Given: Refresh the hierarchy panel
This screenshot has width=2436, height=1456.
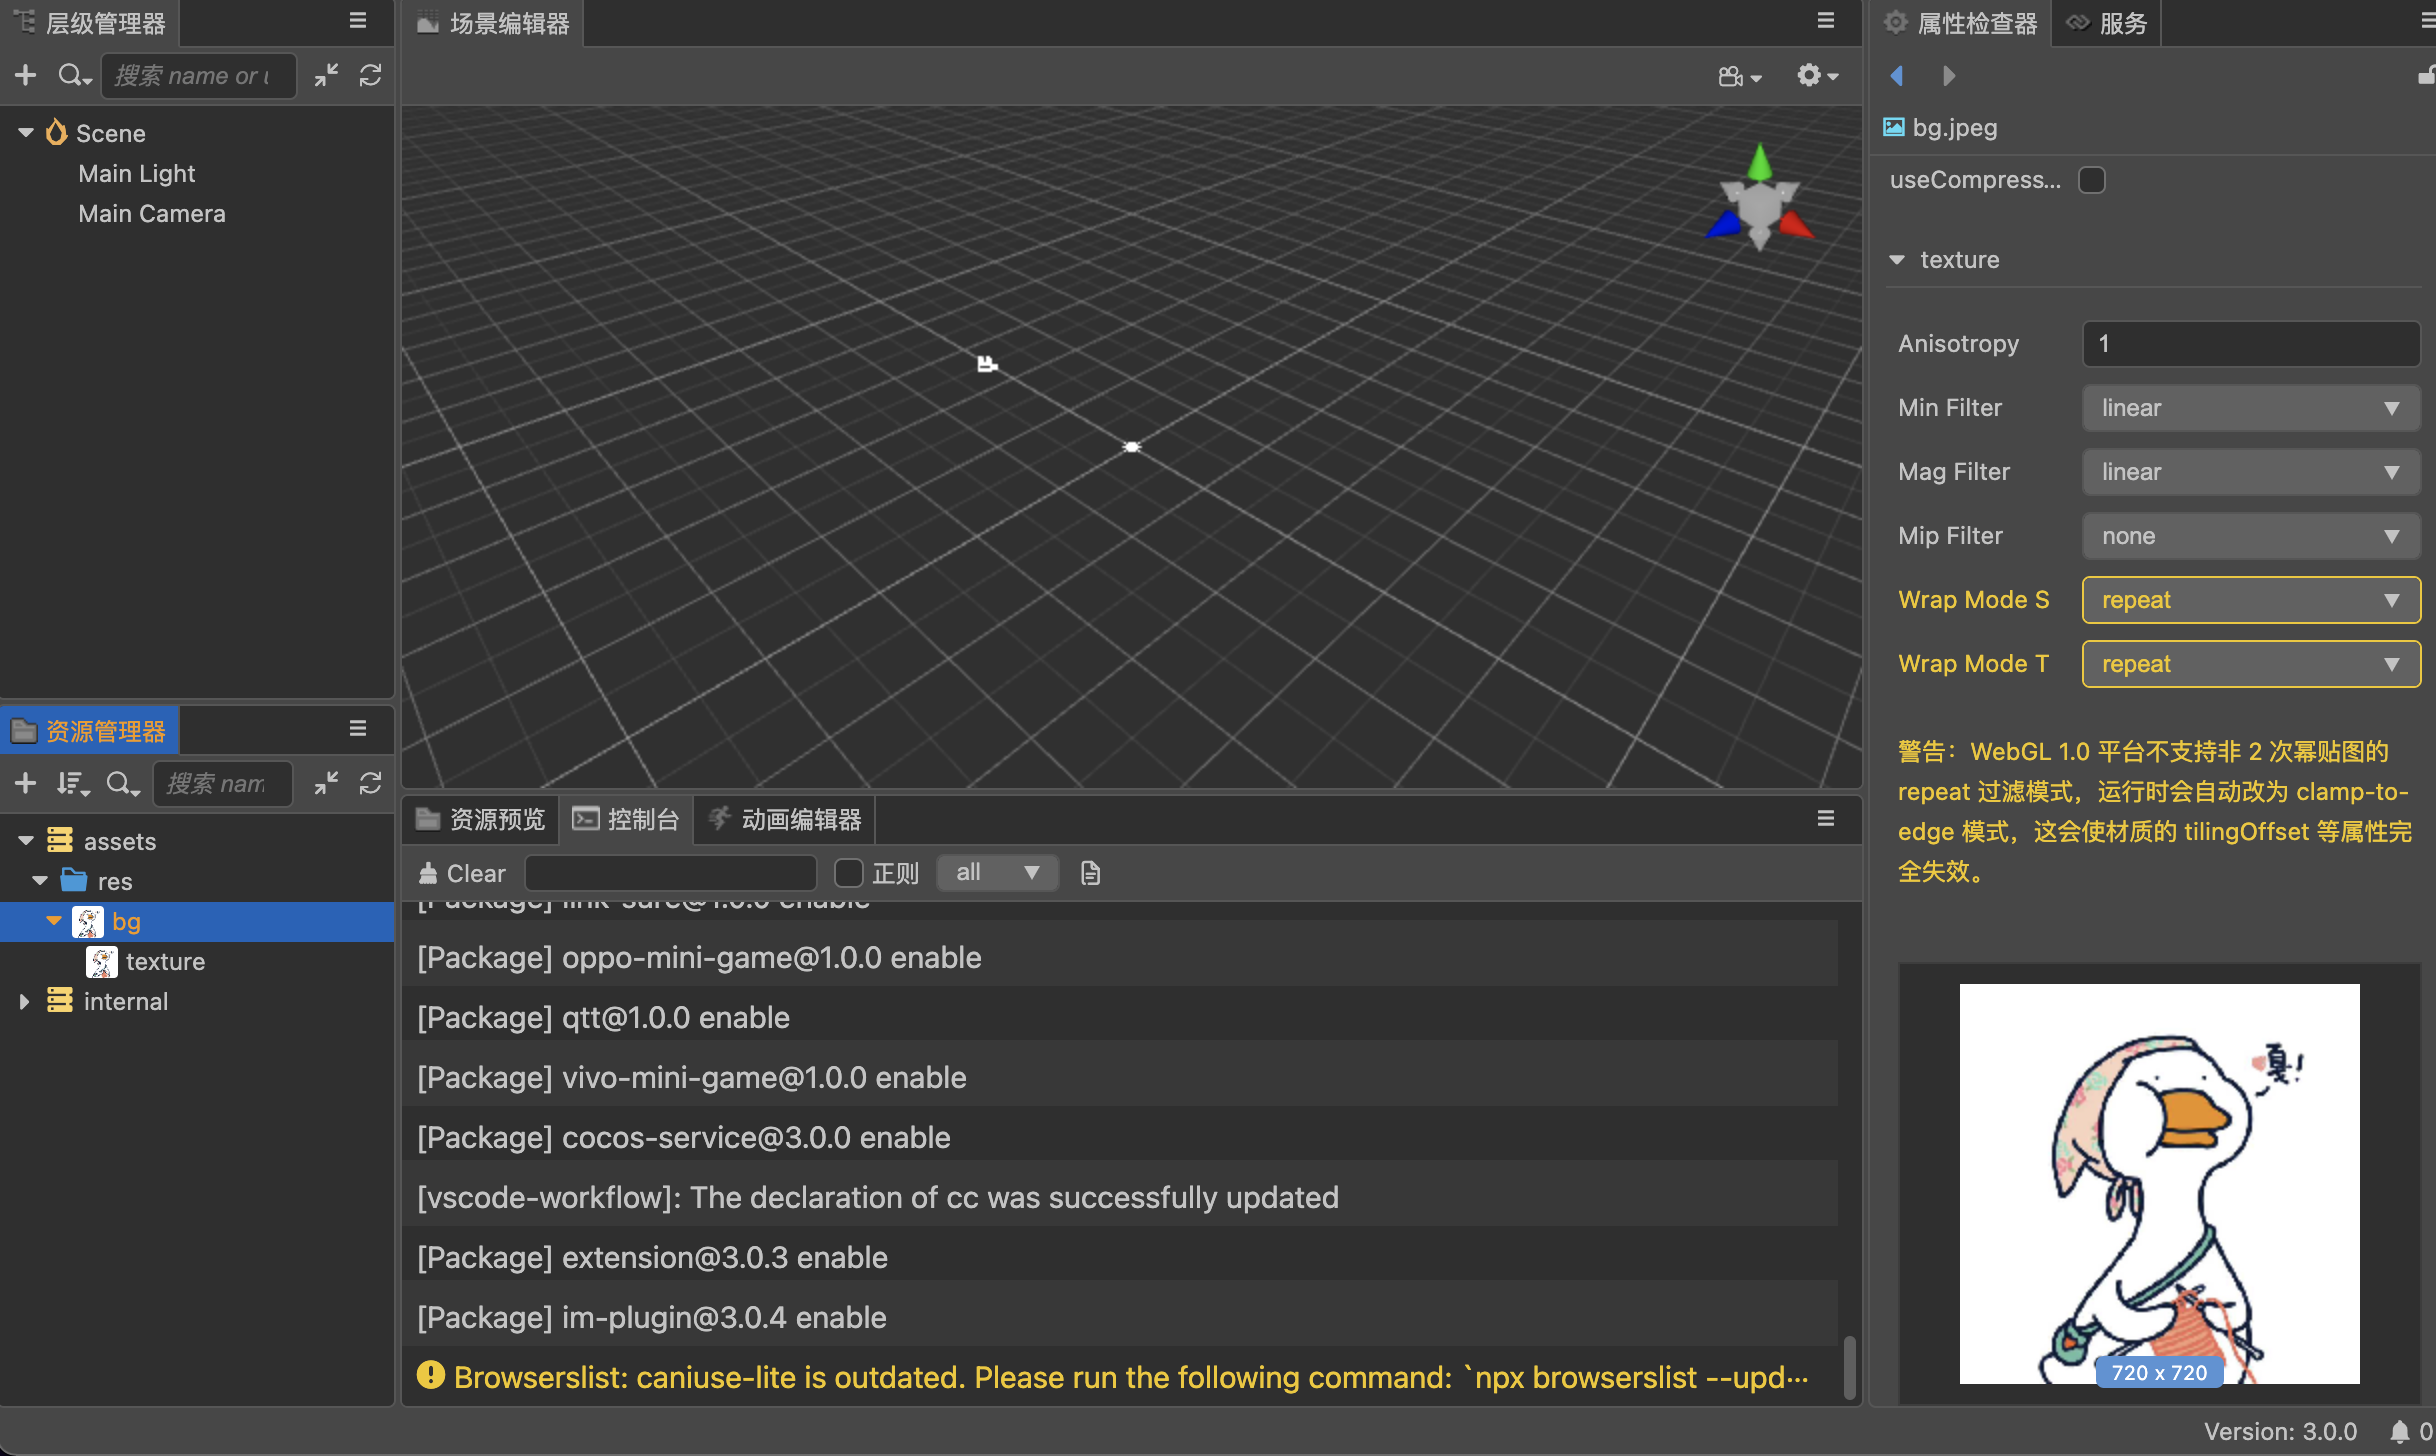Looking at the screenshot, I should (371, 75).
